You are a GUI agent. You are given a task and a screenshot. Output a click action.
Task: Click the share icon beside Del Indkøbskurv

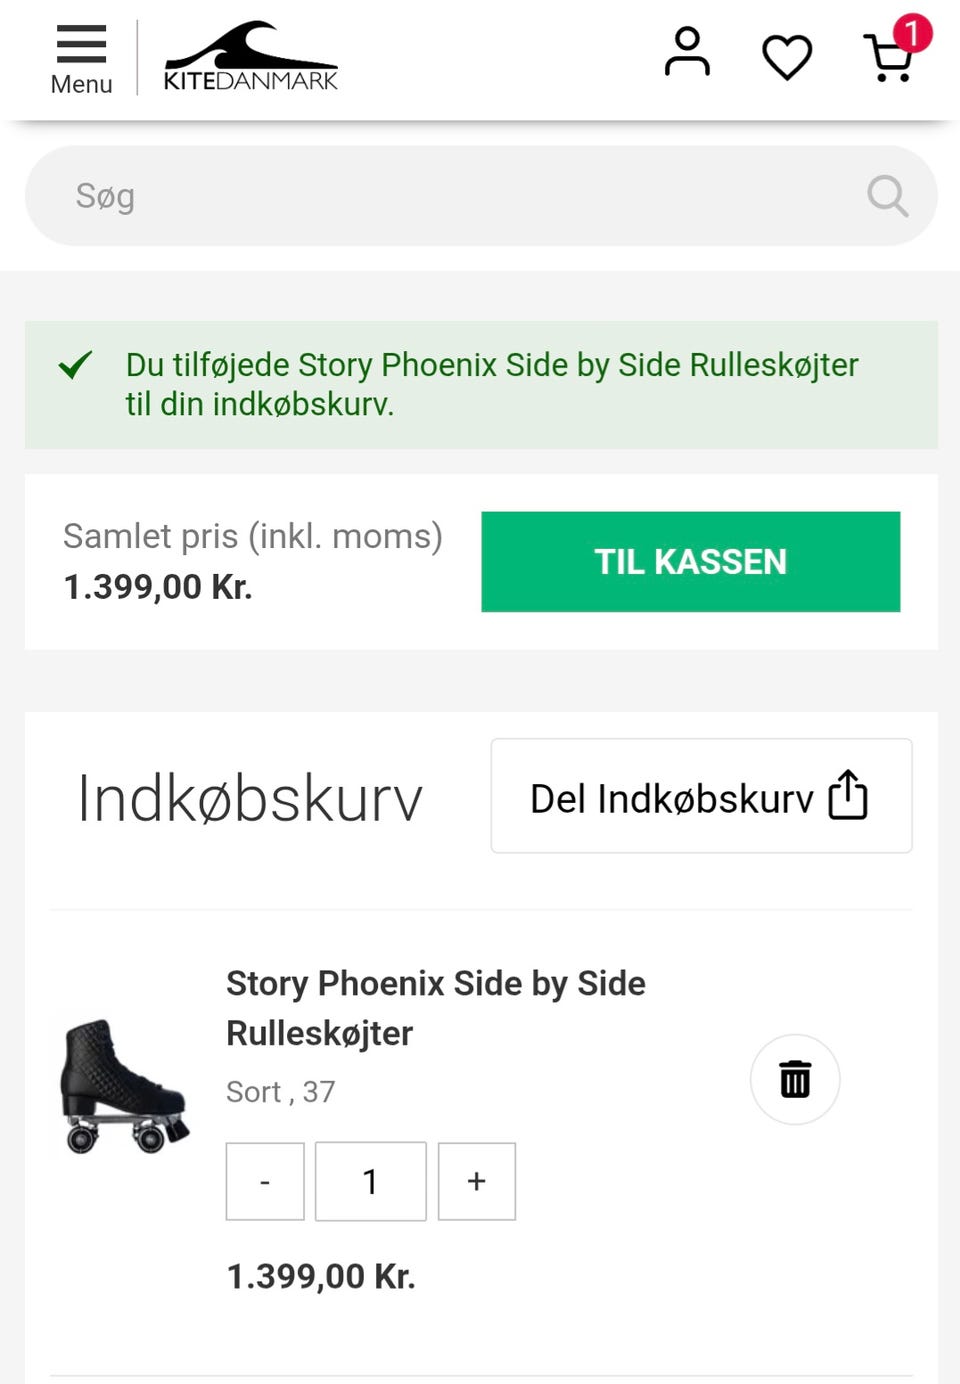pyautogui.click(x=848, y=796)
